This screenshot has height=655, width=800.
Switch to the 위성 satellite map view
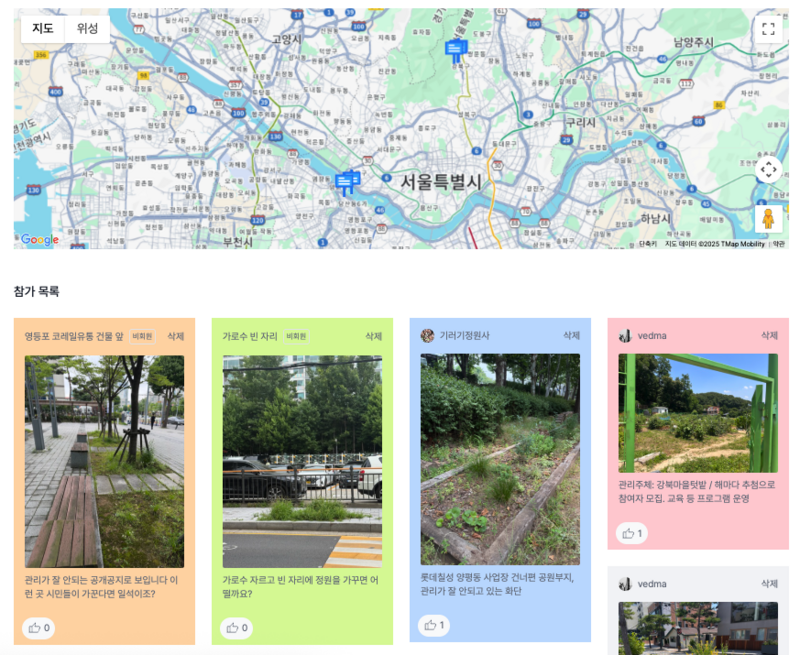(88, 29)
